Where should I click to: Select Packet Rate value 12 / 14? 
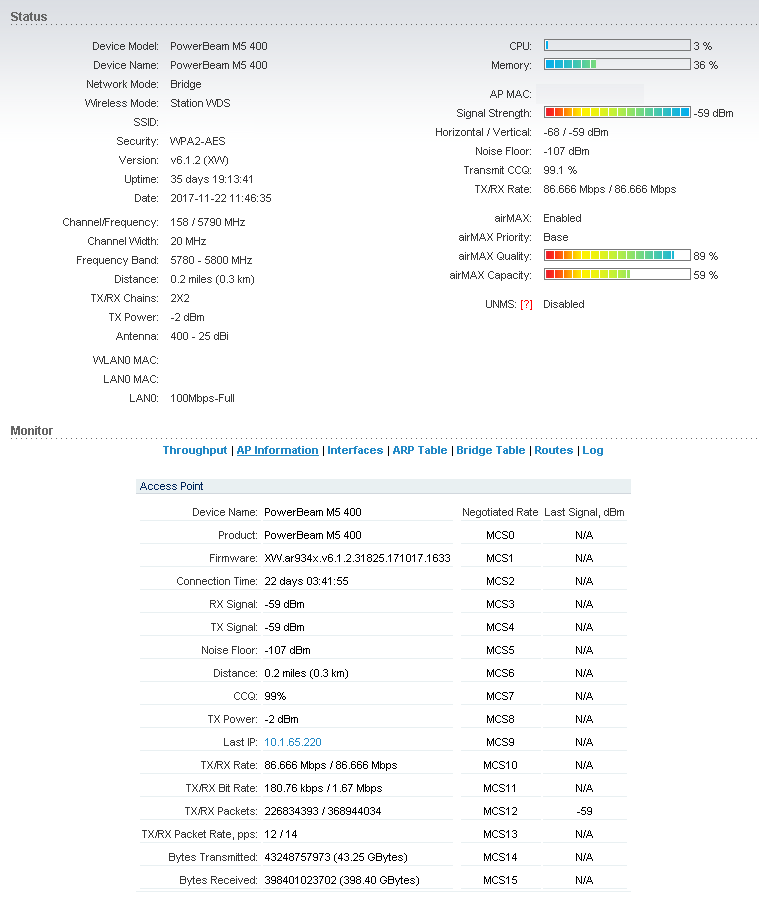pos(281,834)
